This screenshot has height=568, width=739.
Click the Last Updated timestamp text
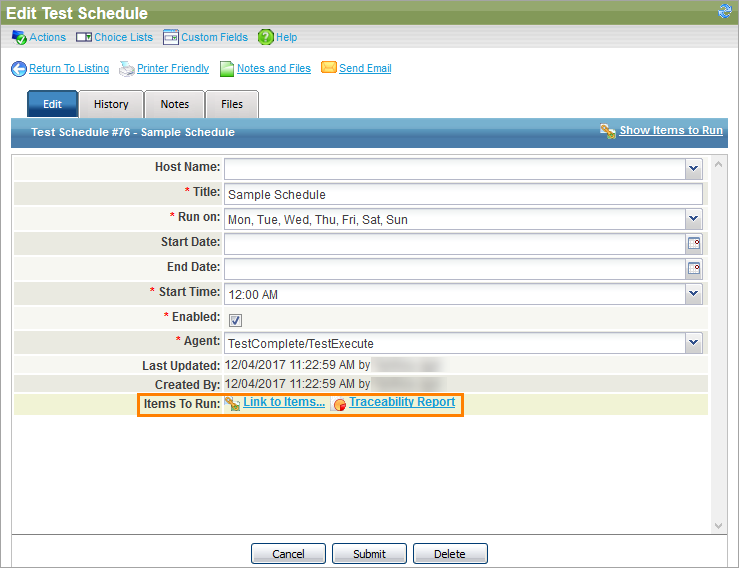[x=297, y=365]
